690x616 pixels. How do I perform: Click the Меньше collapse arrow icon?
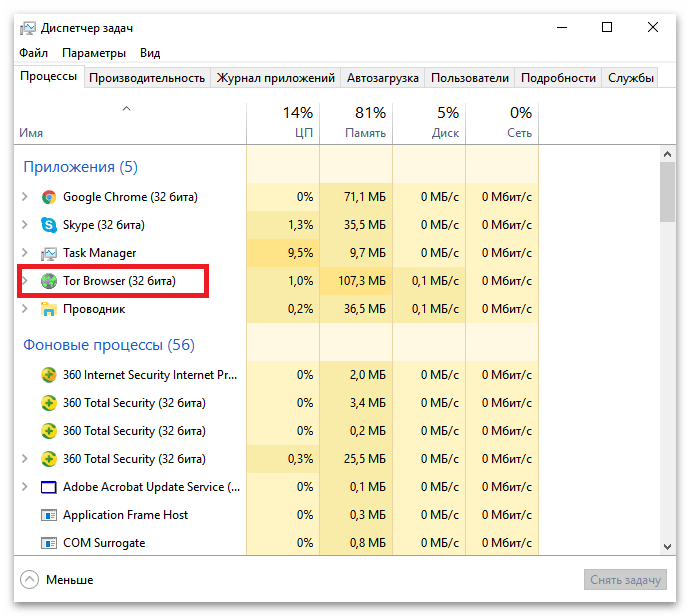(29, 580)
